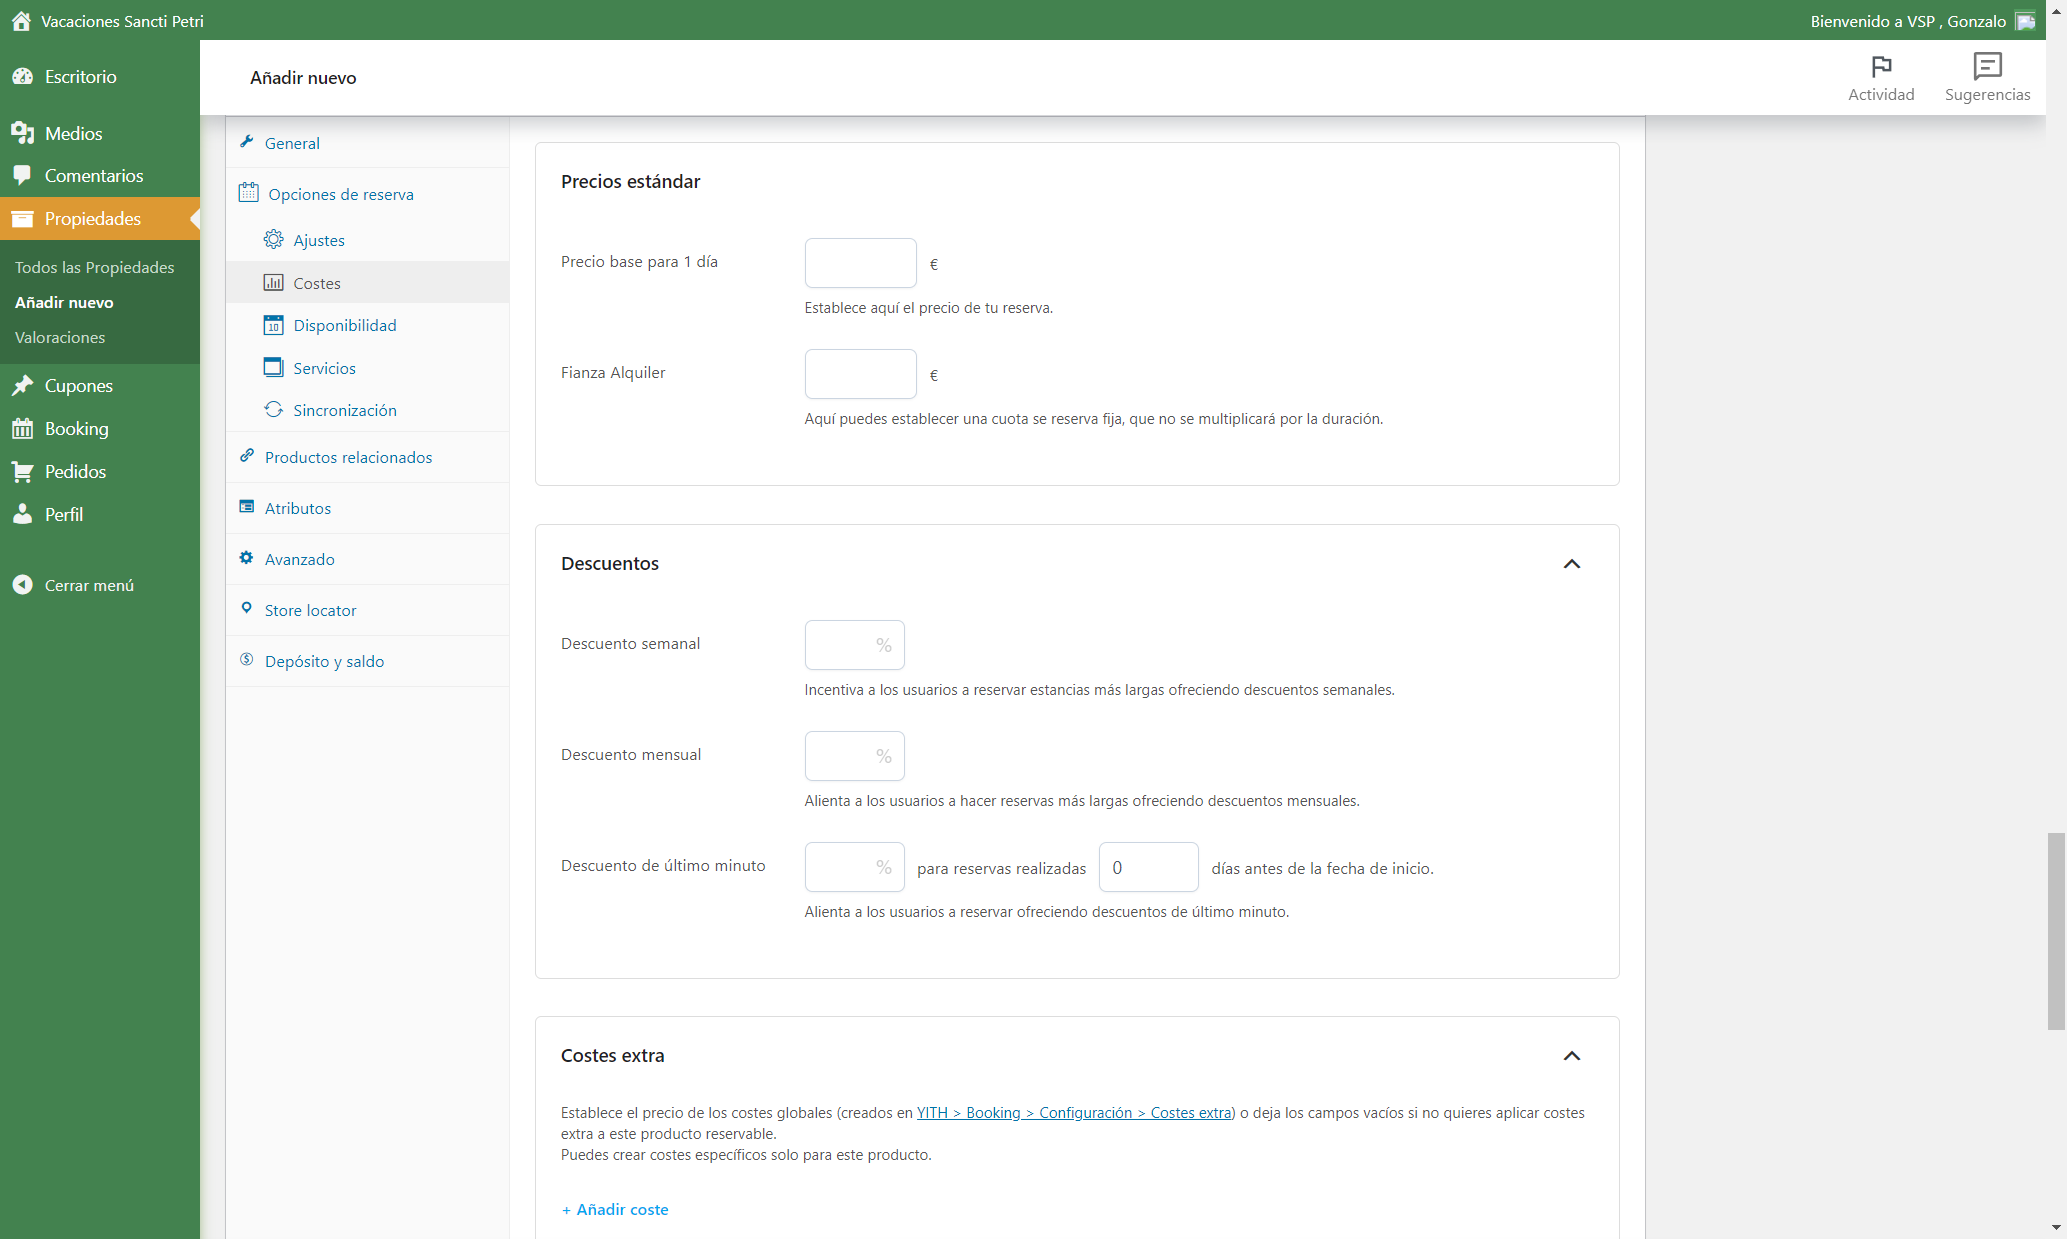Click the + Añadir coste link
The image size is (2067, 1239).
point(615,1209)
